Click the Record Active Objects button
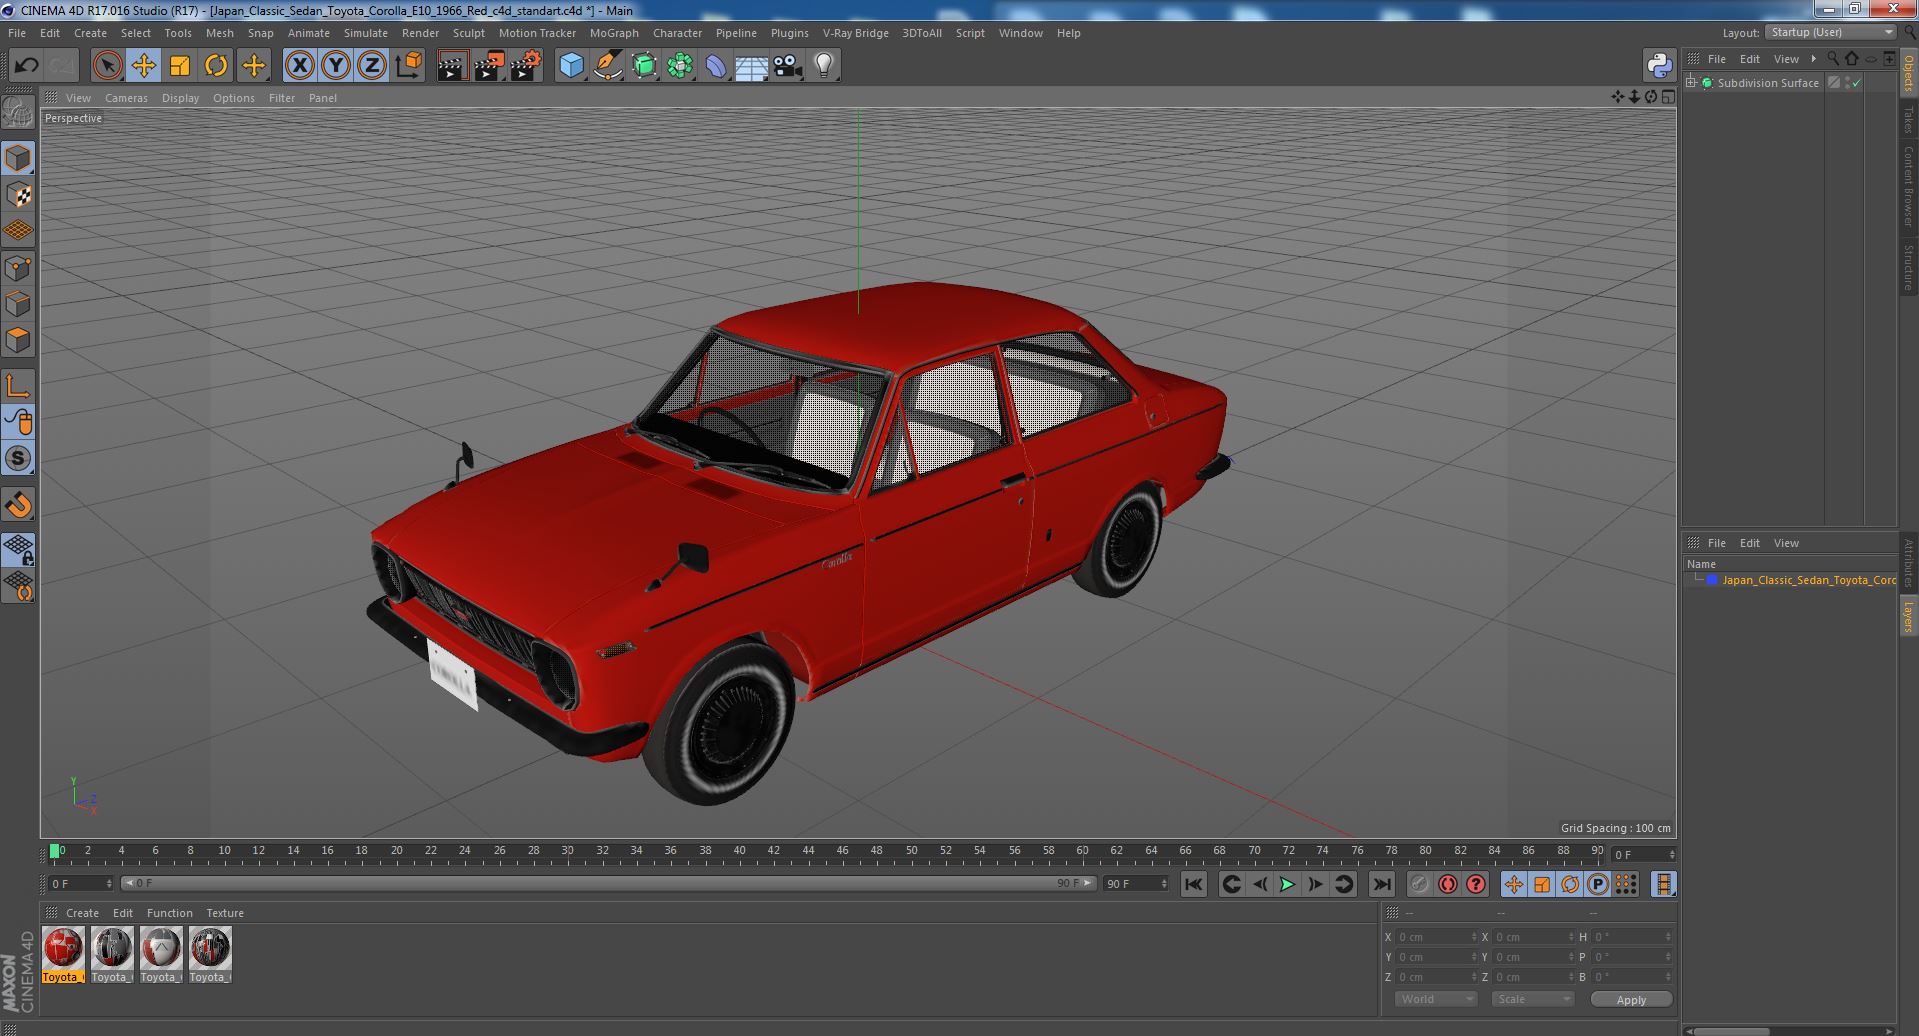 [1419, 884]
